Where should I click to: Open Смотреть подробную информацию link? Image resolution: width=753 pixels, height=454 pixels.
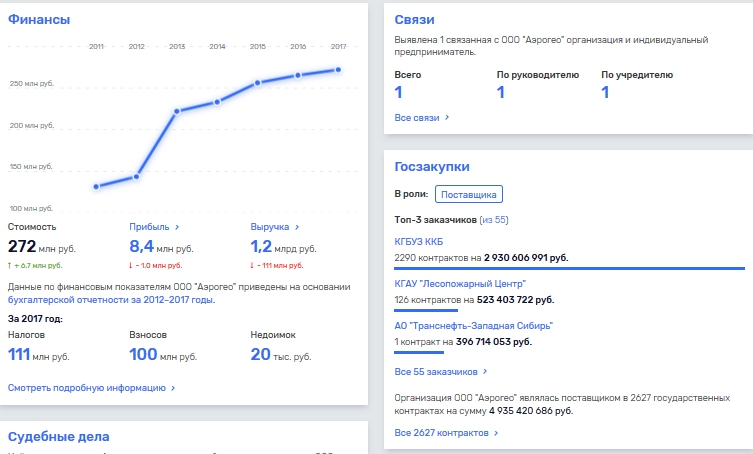coord(91,388)
